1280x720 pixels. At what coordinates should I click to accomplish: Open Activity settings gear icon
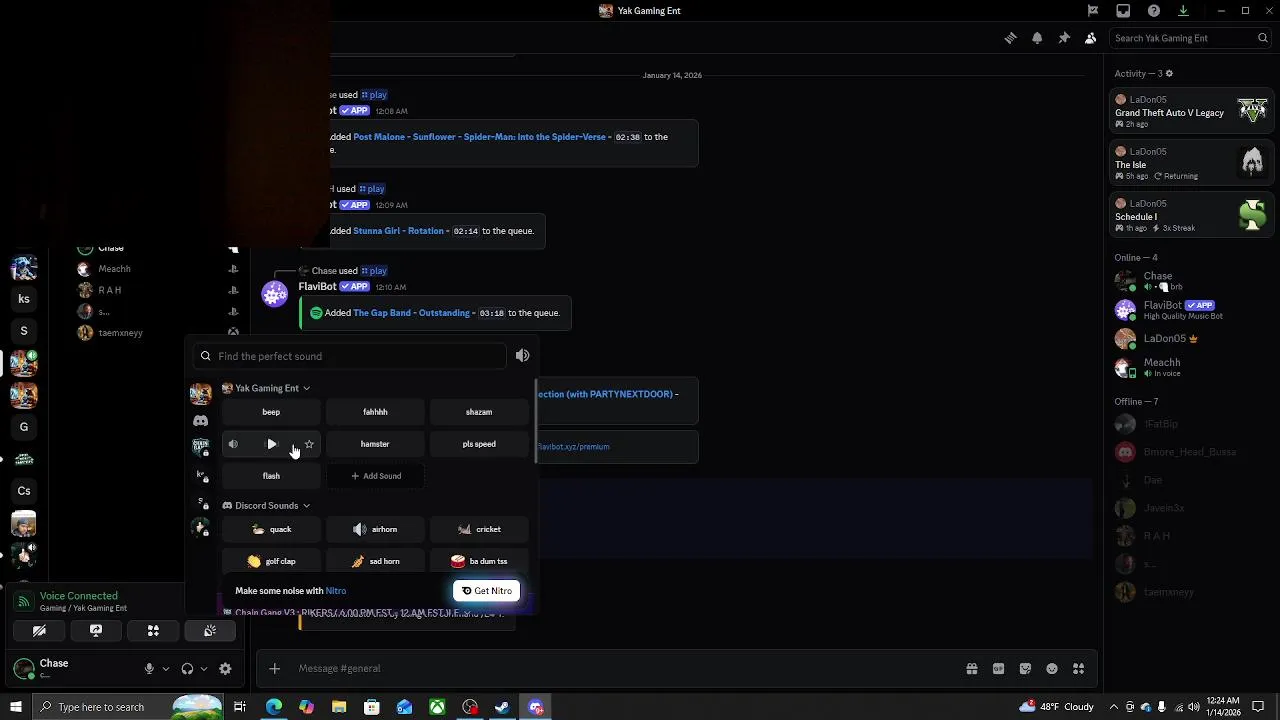[x=1169, y=74]
